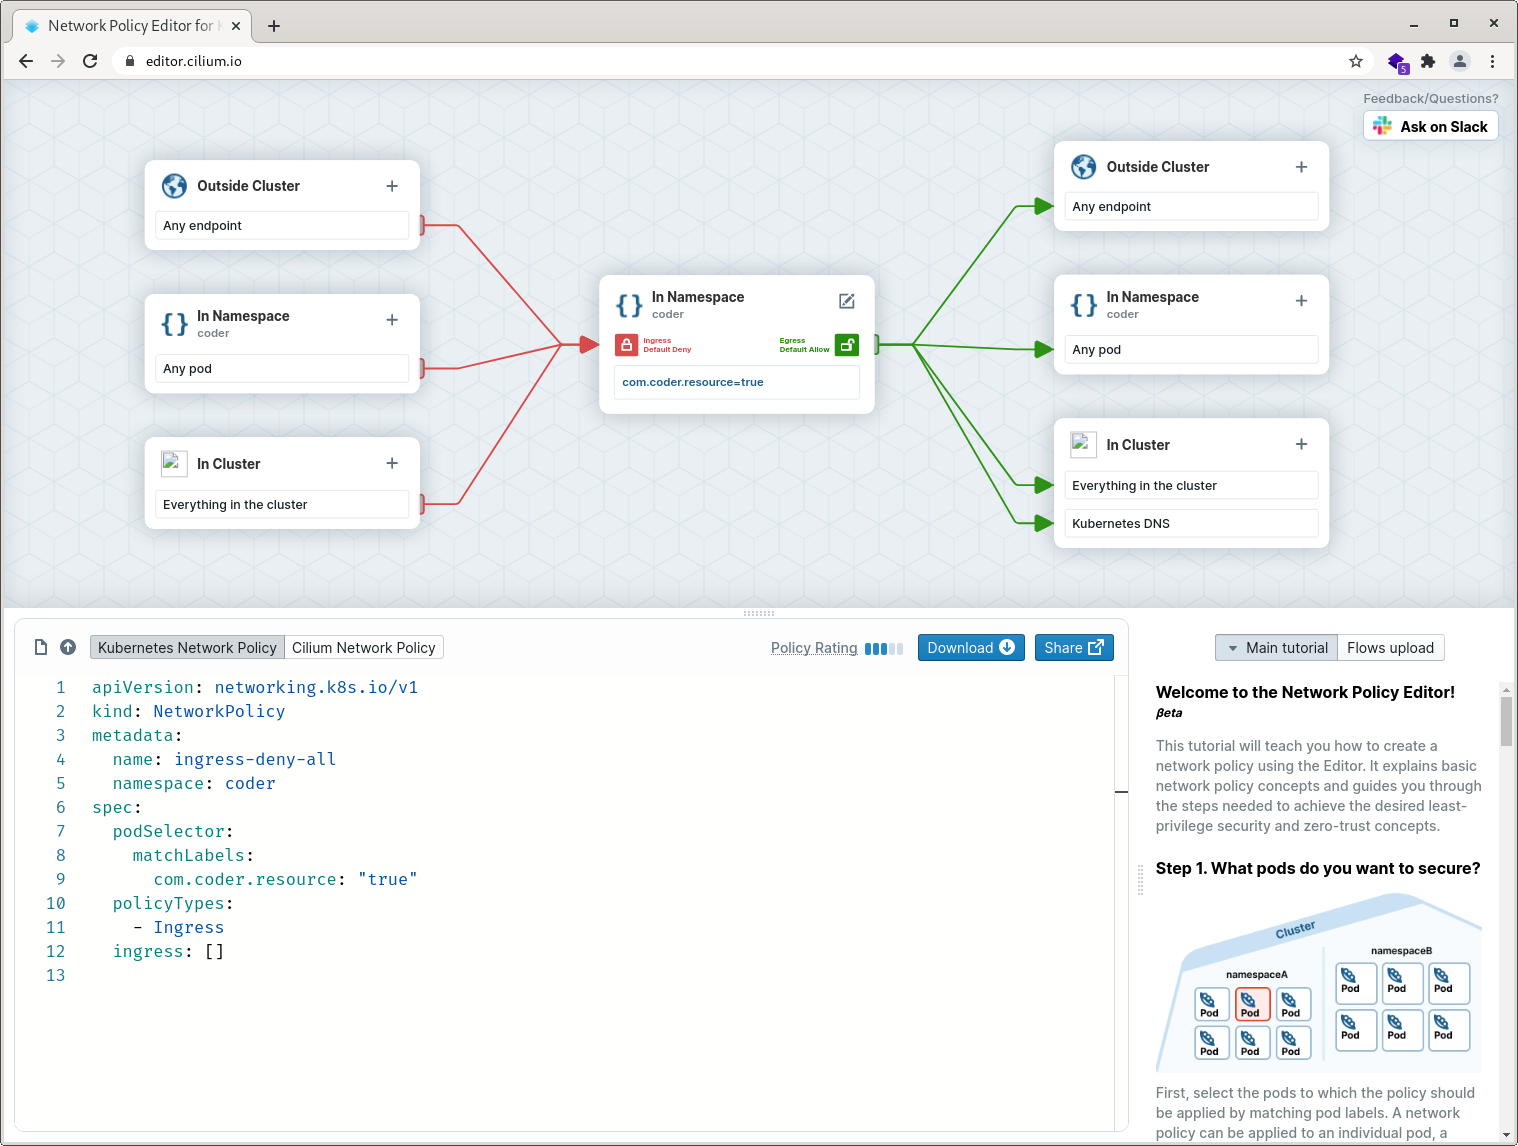Select the Kubernetes DNS egress rule
1518x1146 pixels.
[1191, 523]
